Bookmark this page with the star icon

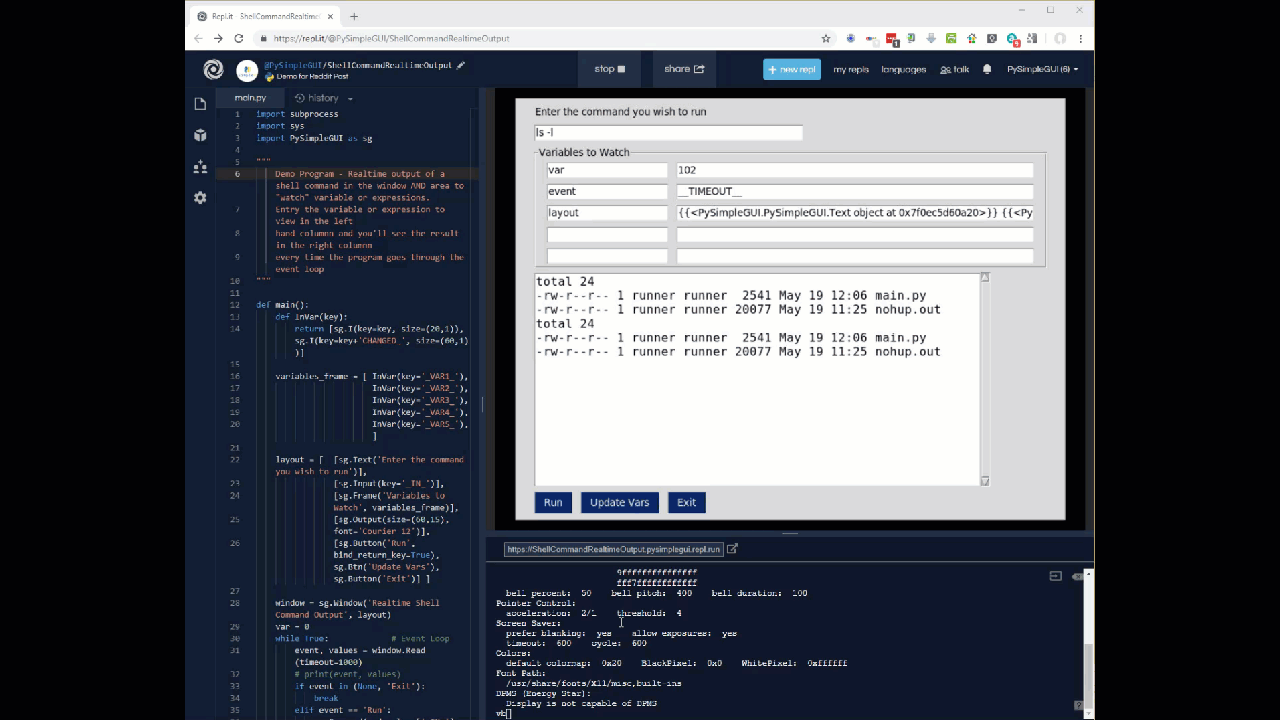tap(826, 38)
